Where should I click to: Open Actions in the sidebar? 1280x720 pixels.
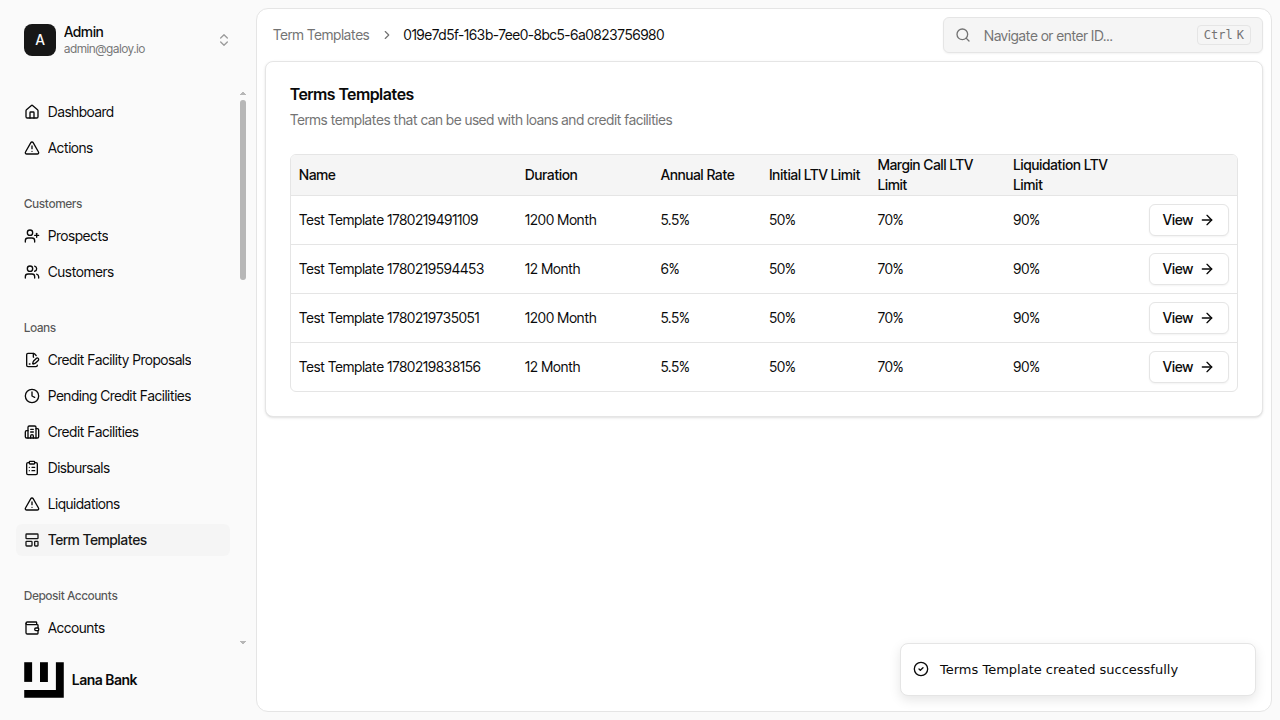[123, 148]
